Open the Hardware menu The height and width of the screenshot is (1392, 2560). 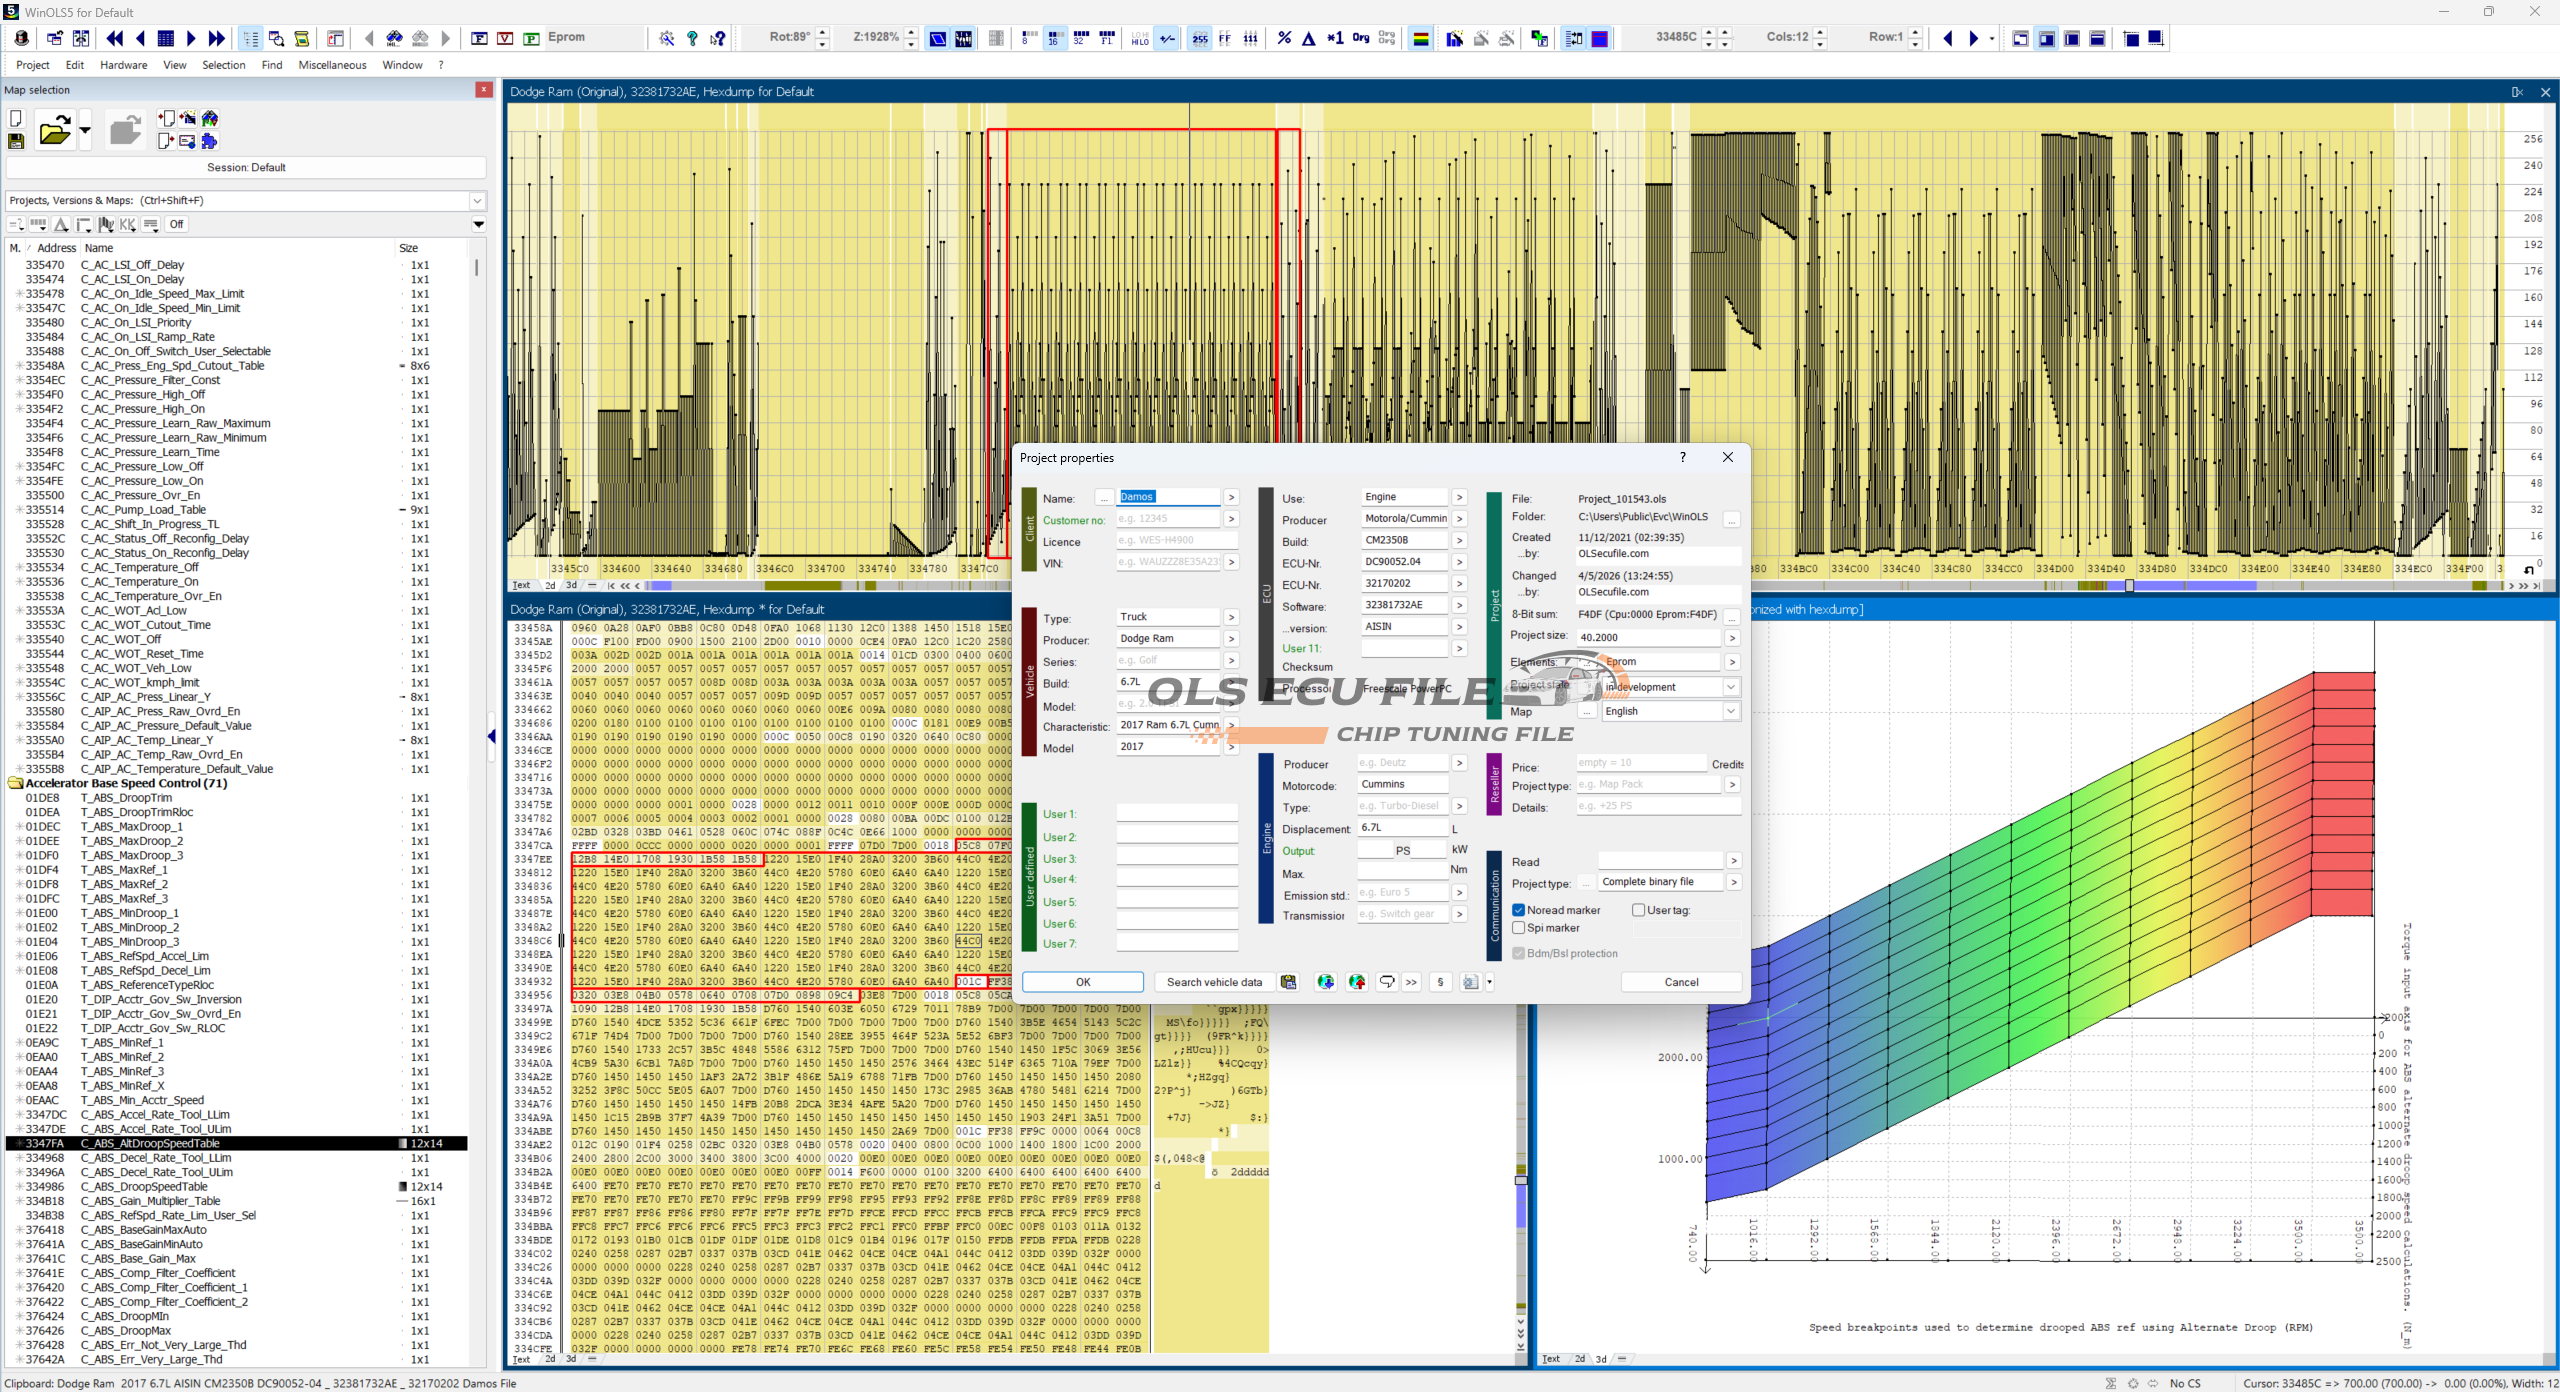coord(123,65)
